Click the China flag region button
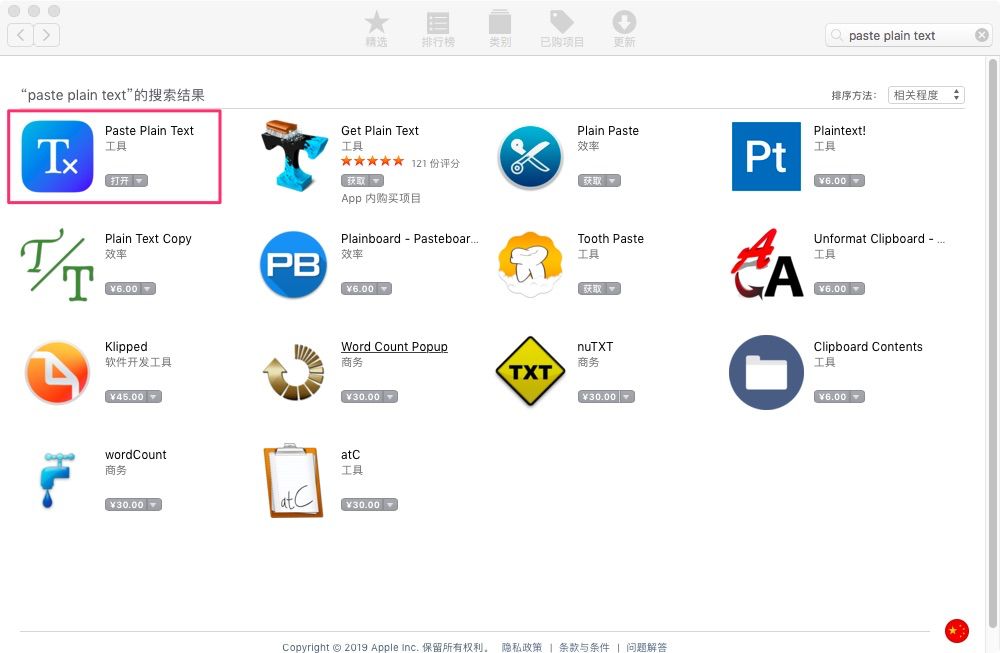This screenshot has width=1000, height=653. [x=957, y=631]
